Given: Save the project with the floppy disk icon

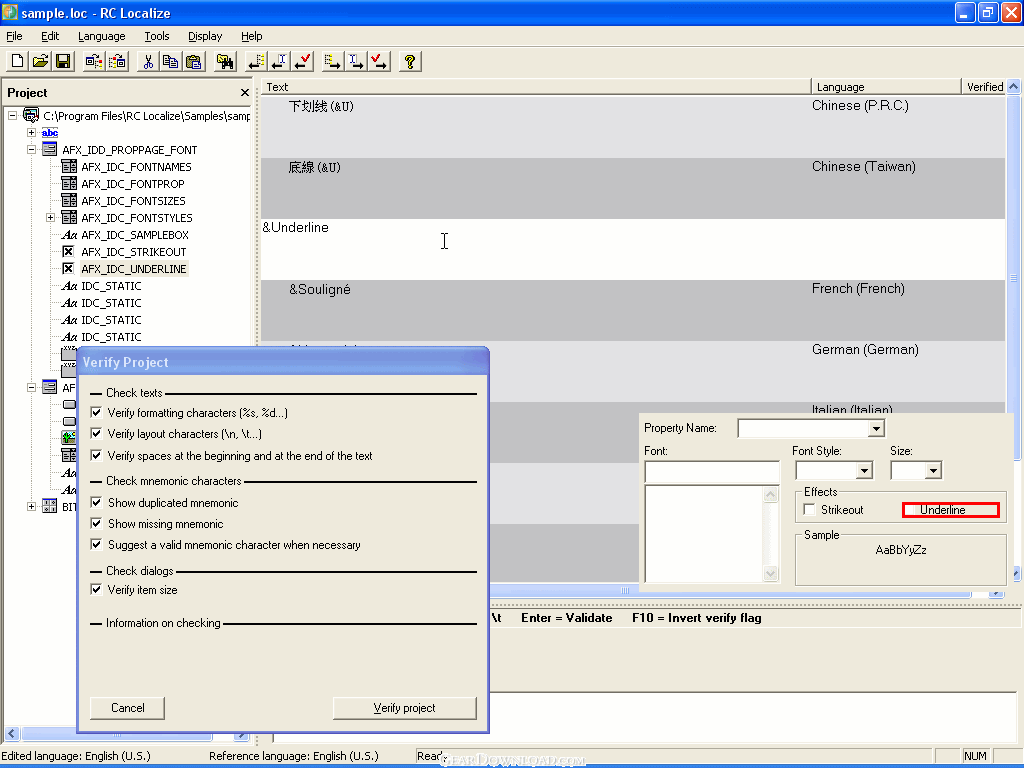Looking at the screenshot, I should (63, 61).
